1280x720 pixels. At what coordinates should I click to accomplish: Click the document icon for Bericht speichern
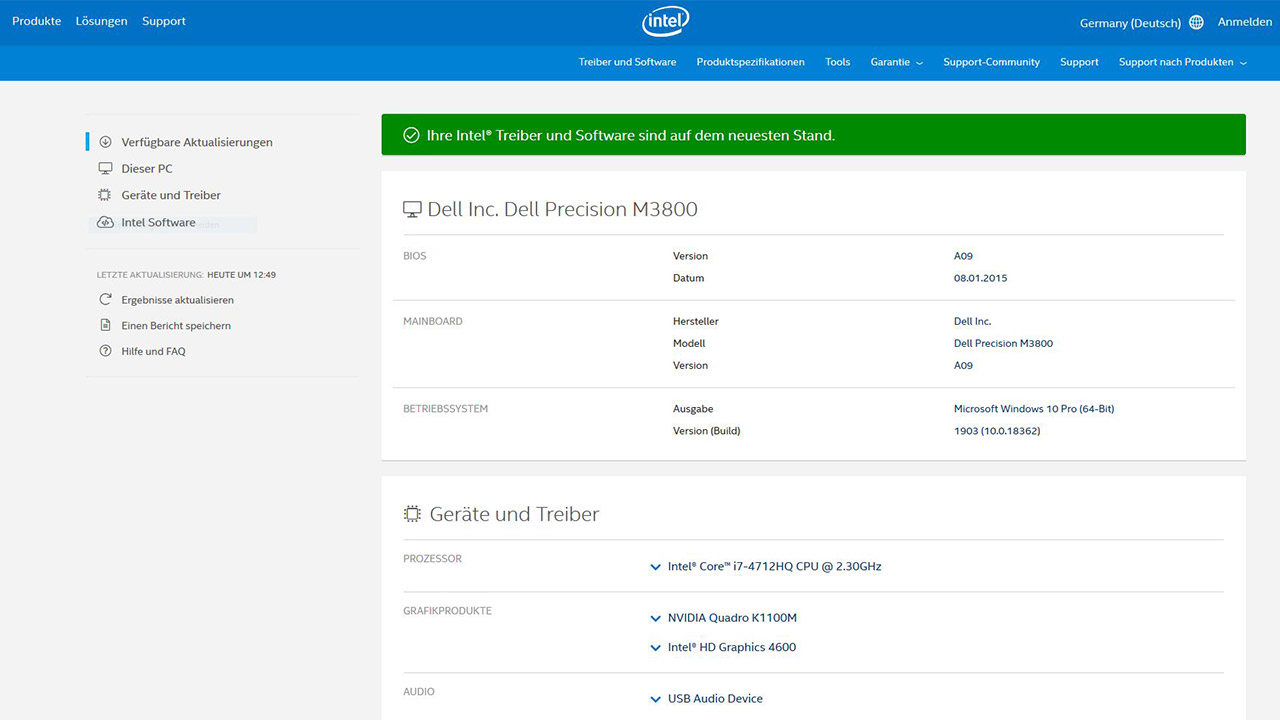[105, 326]
